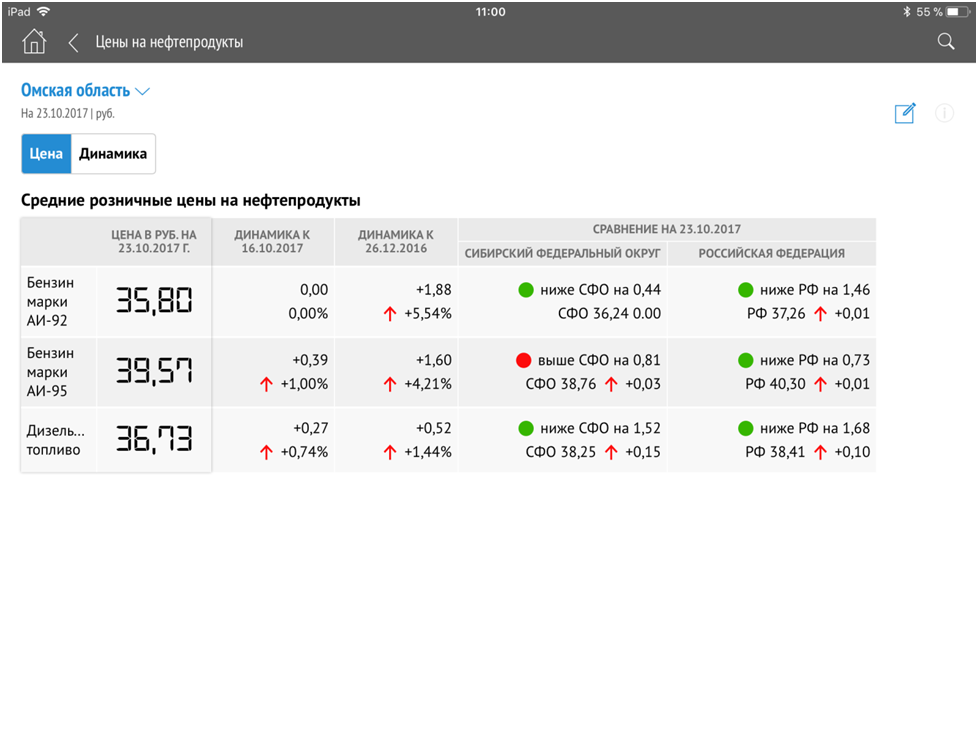Expand the Омская область region dropdown

tap(75, 91)
